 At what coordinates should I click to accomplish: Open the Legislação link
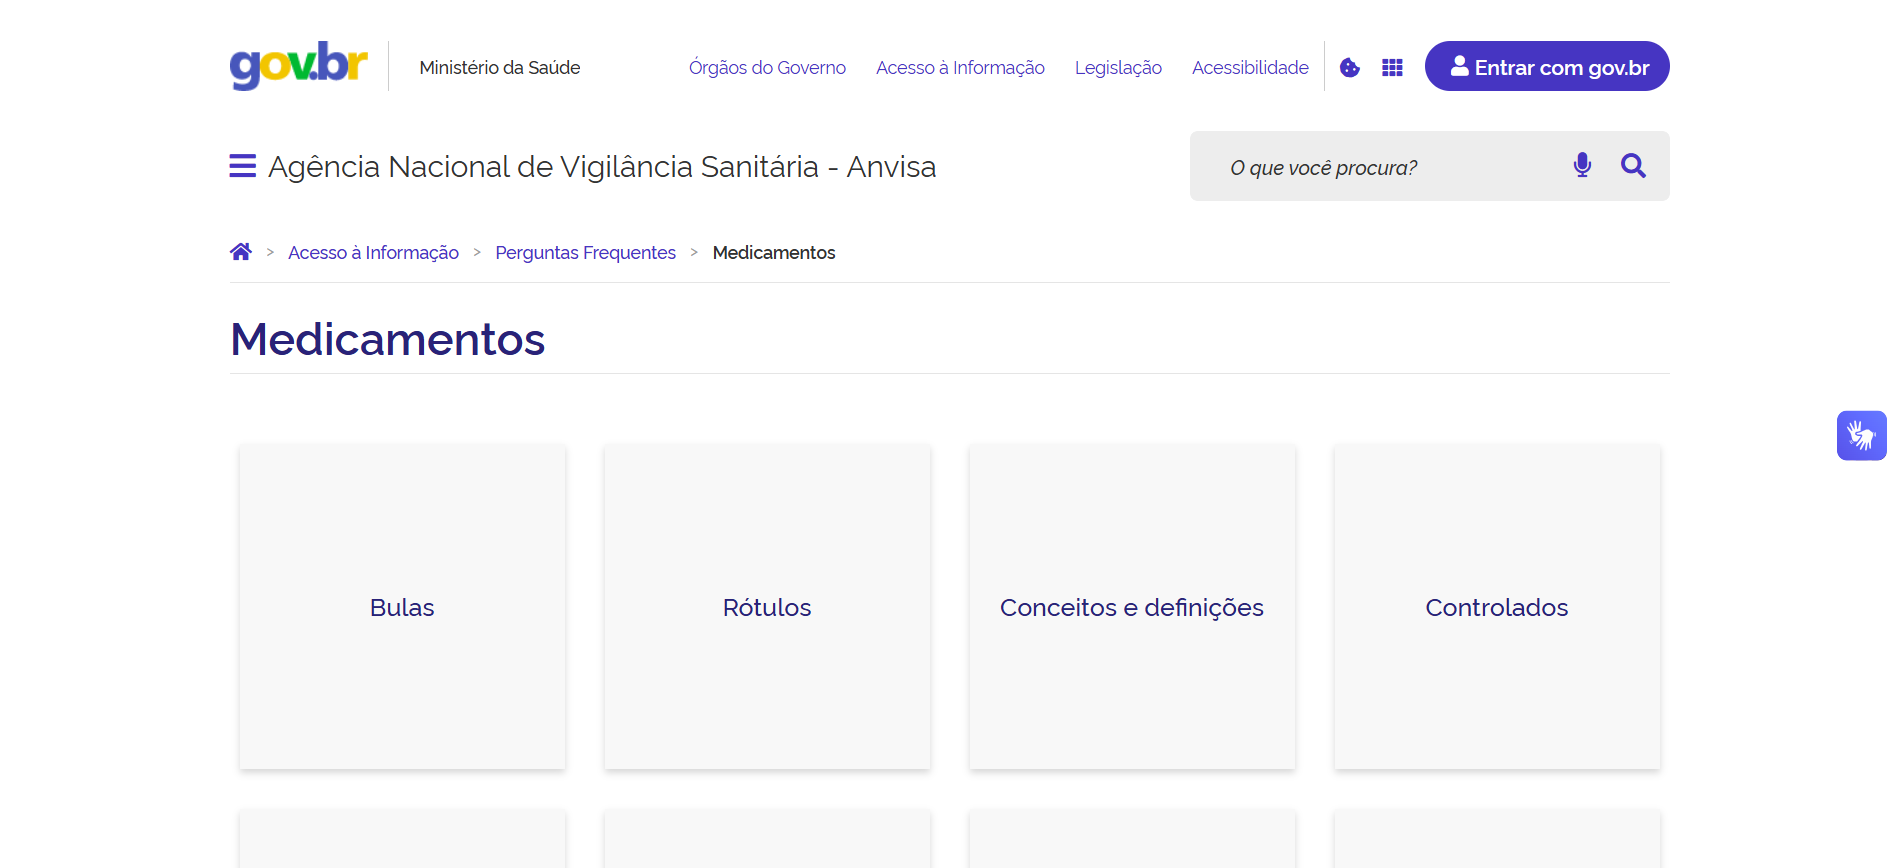[1118, 67]
